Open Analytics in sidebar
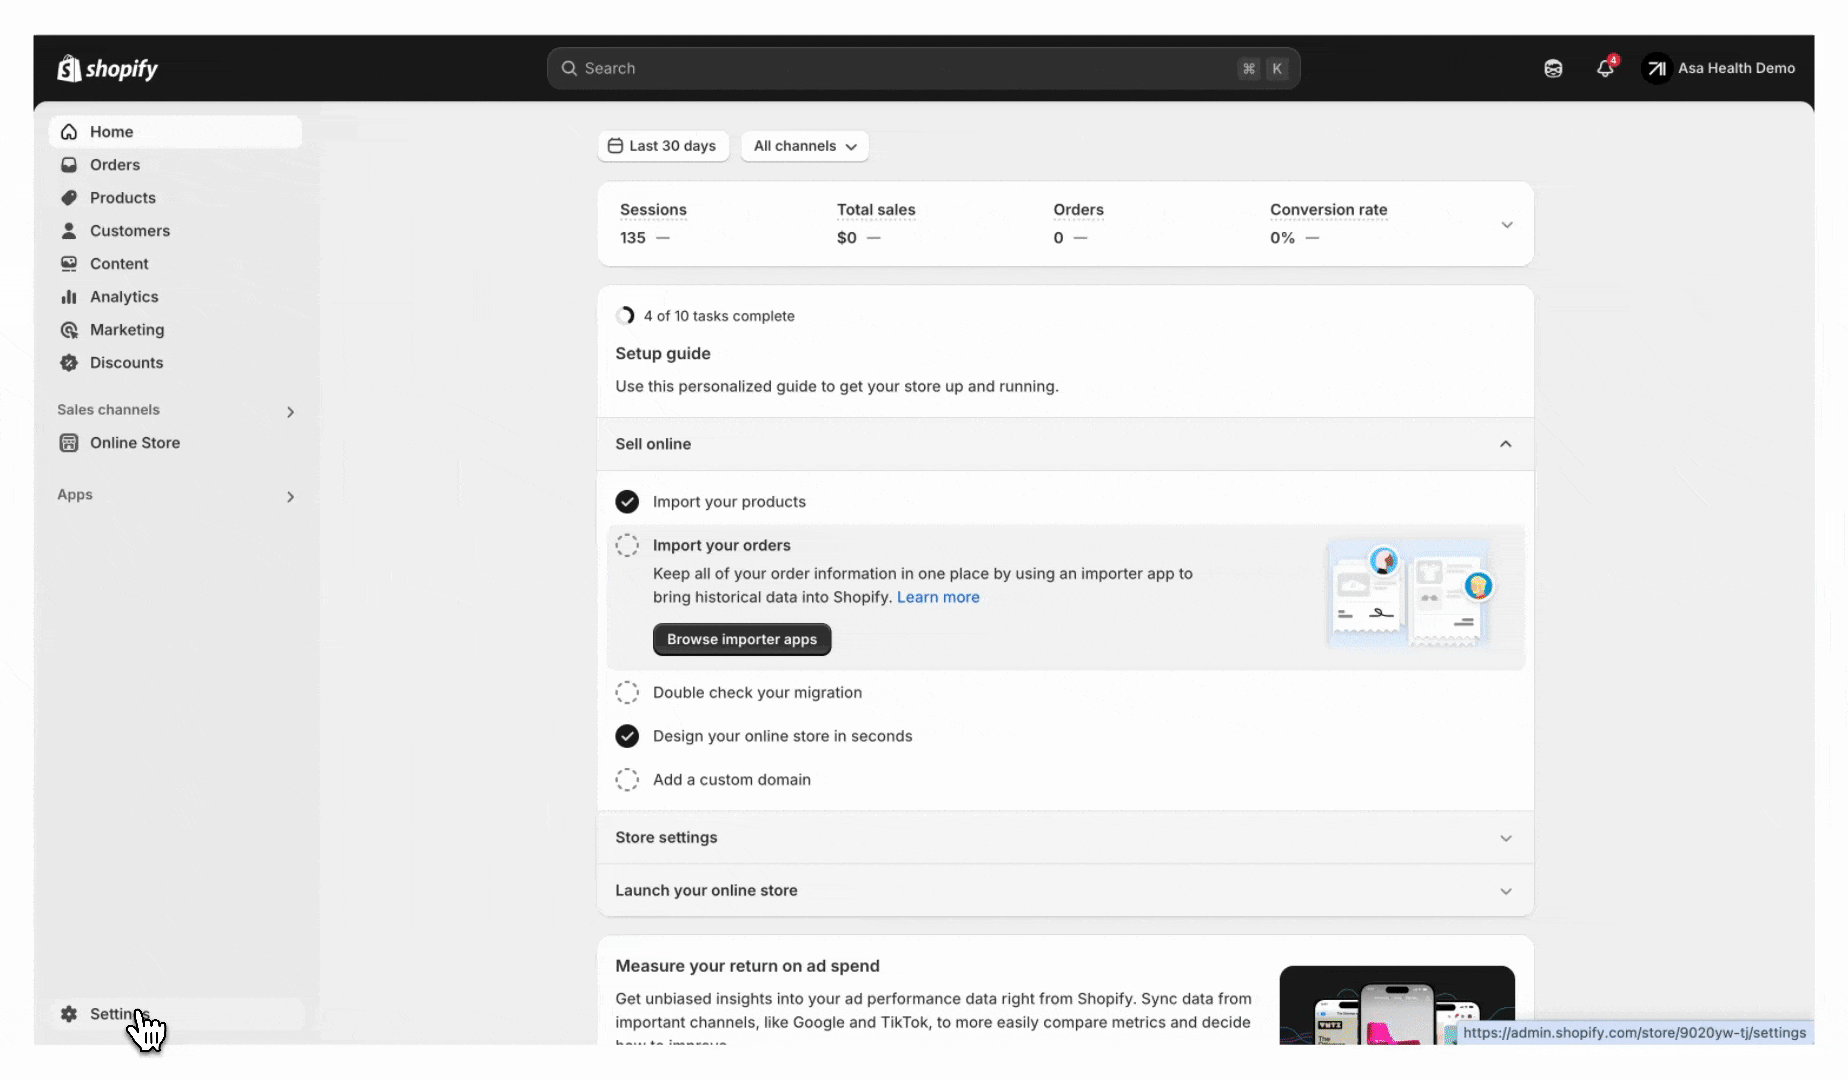 (175, 297)
